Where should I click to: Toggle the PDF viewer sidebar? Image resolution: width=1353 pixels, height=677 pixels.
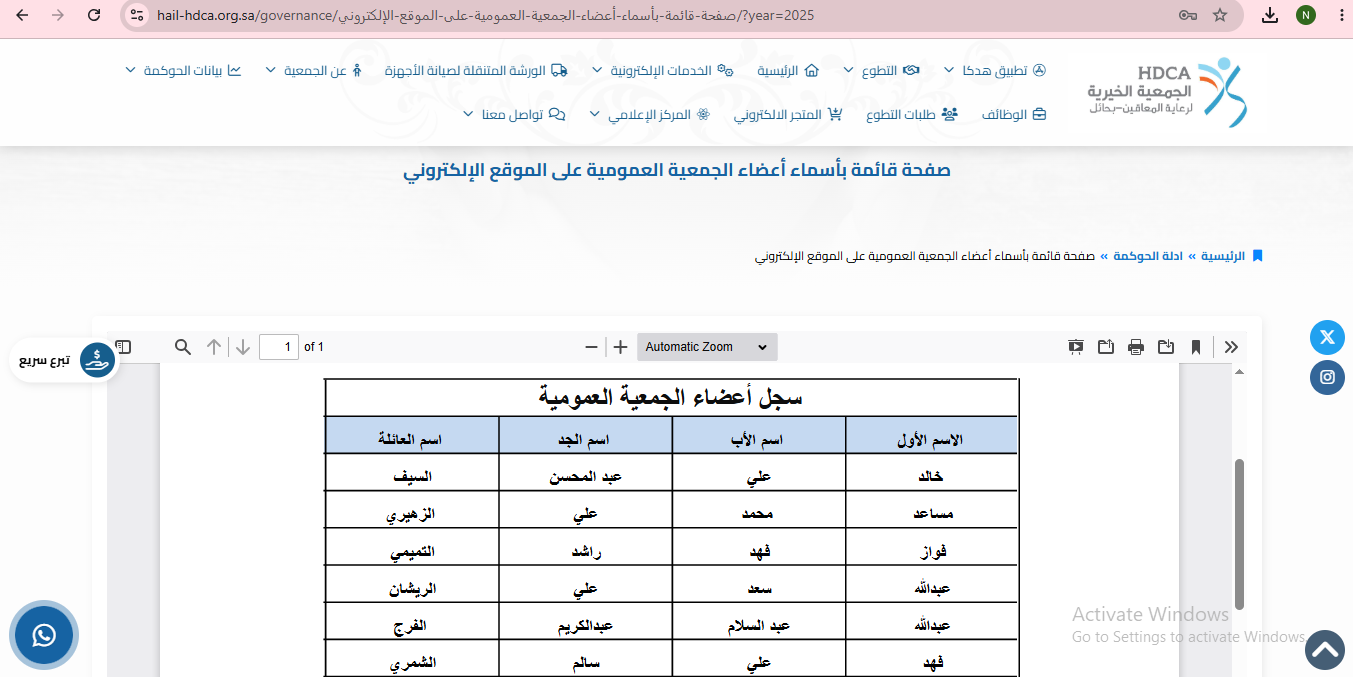123,347
